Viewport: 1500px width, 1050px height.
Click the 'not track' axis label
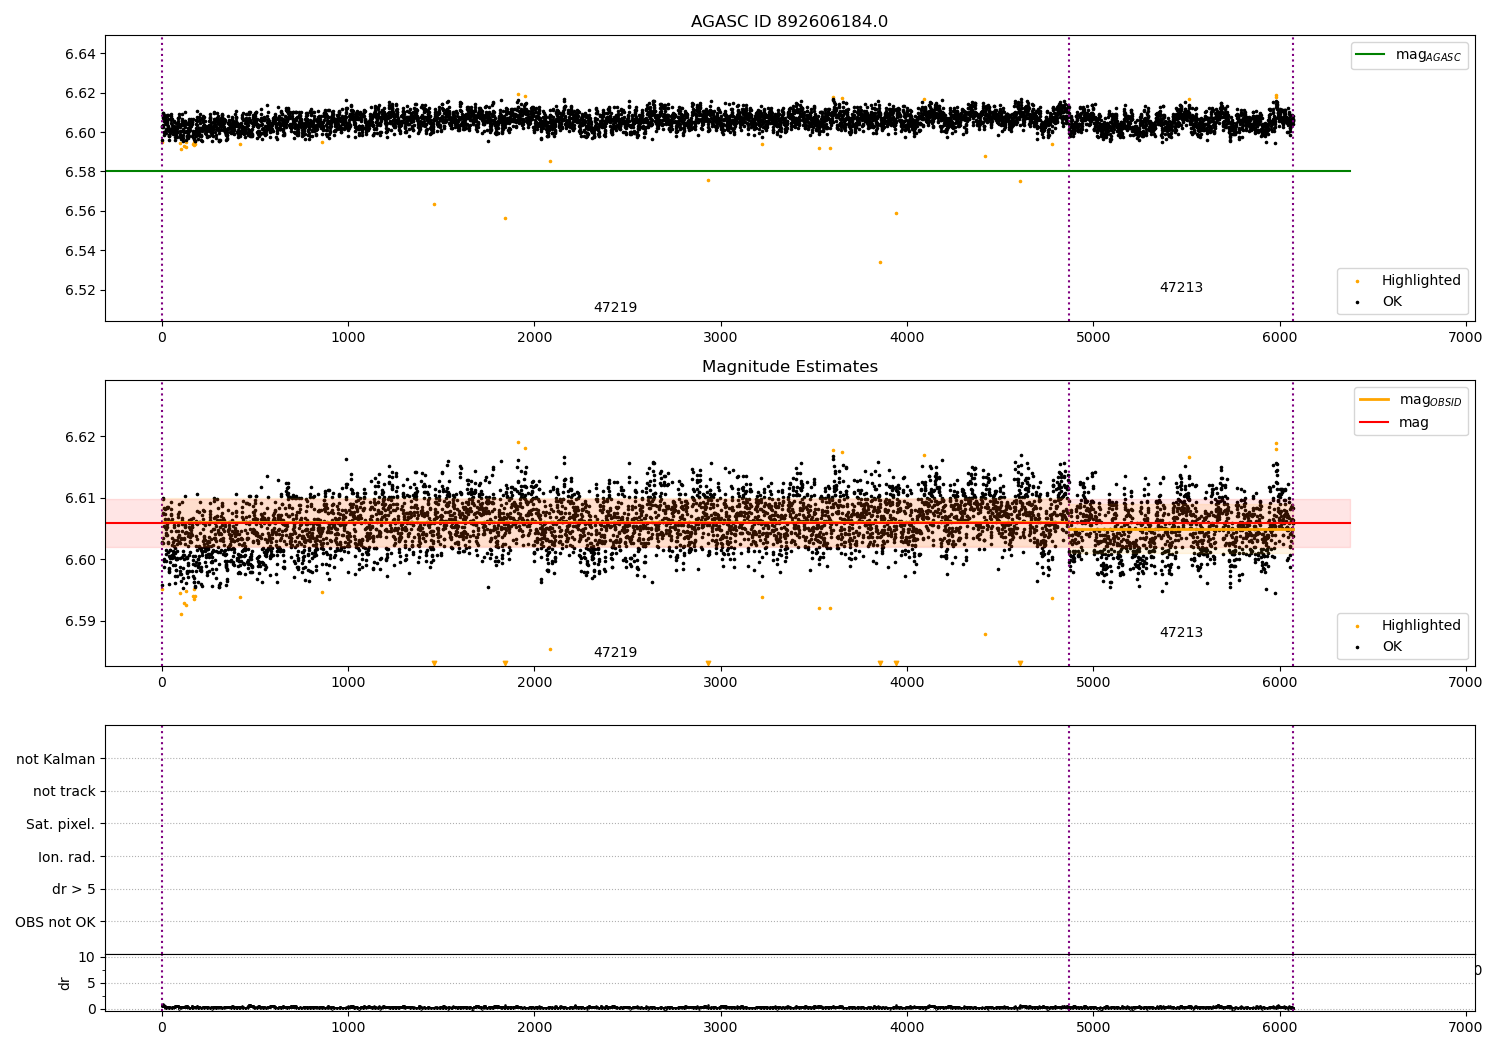point(64,792)
